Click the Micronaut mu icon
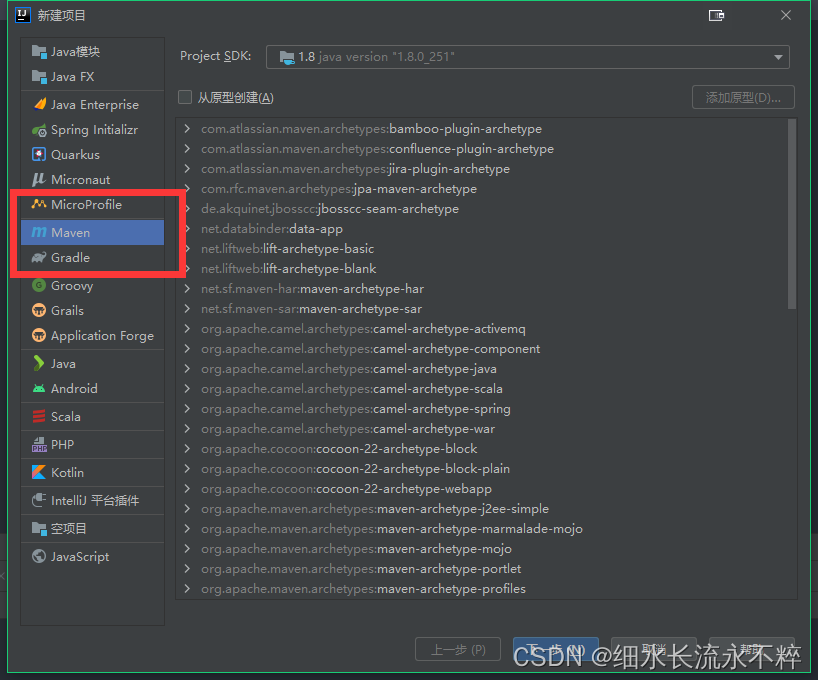This screenshot has width=818, height=680. (x=39, y=180)
